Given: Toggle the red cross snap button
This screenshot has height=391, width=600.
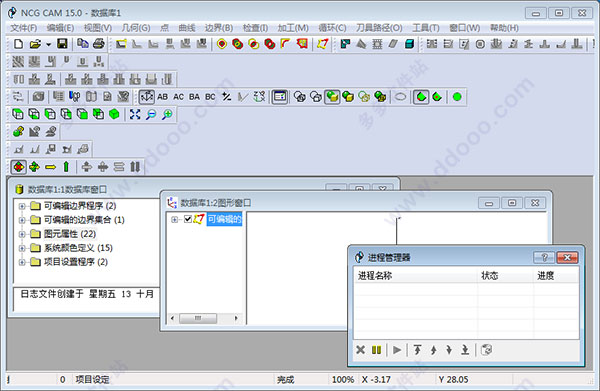Looking at the screenshot, I should (18, 167).
